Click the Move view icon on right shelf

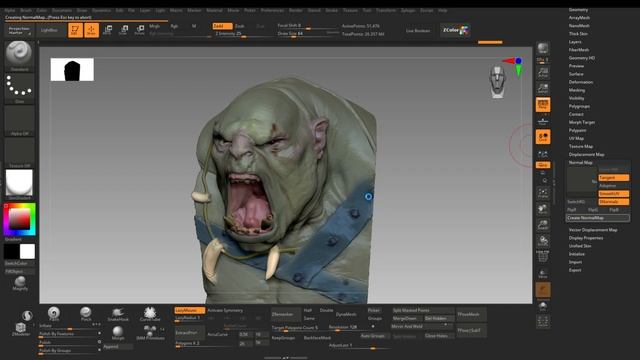click(543, 209)
